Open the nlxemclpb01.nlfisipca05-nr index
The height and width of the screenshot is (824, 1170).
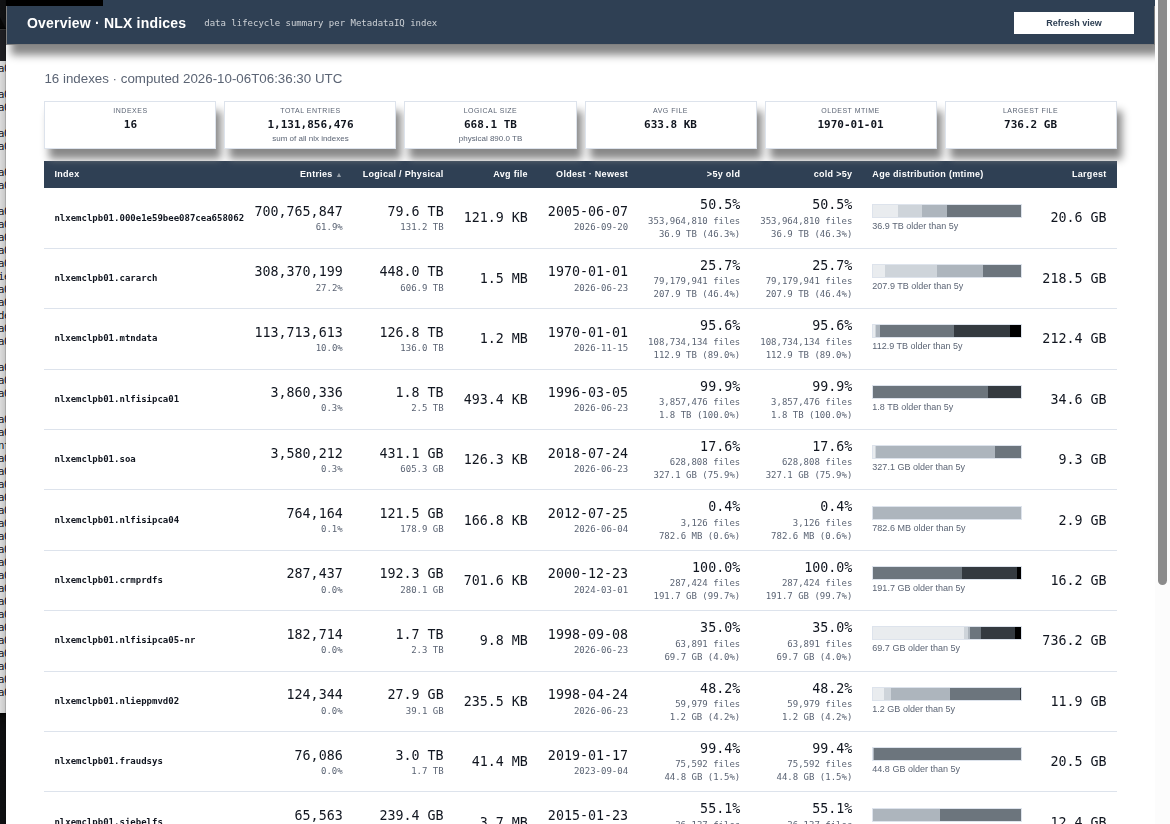[125, 640]
